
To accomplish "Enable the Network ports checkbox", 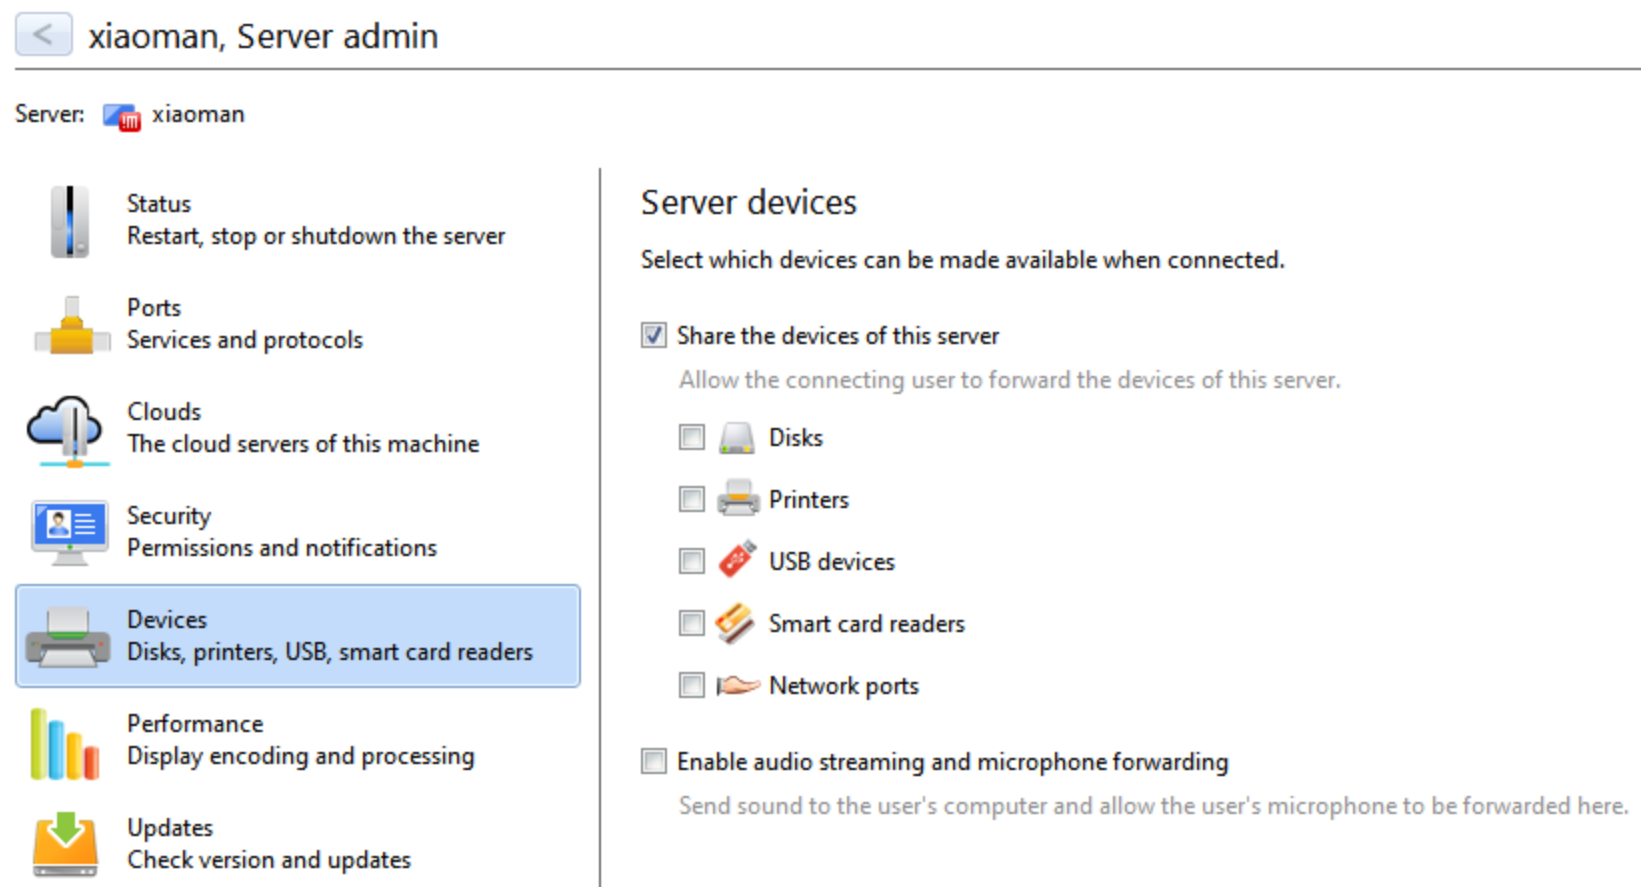I will point(691,685).
